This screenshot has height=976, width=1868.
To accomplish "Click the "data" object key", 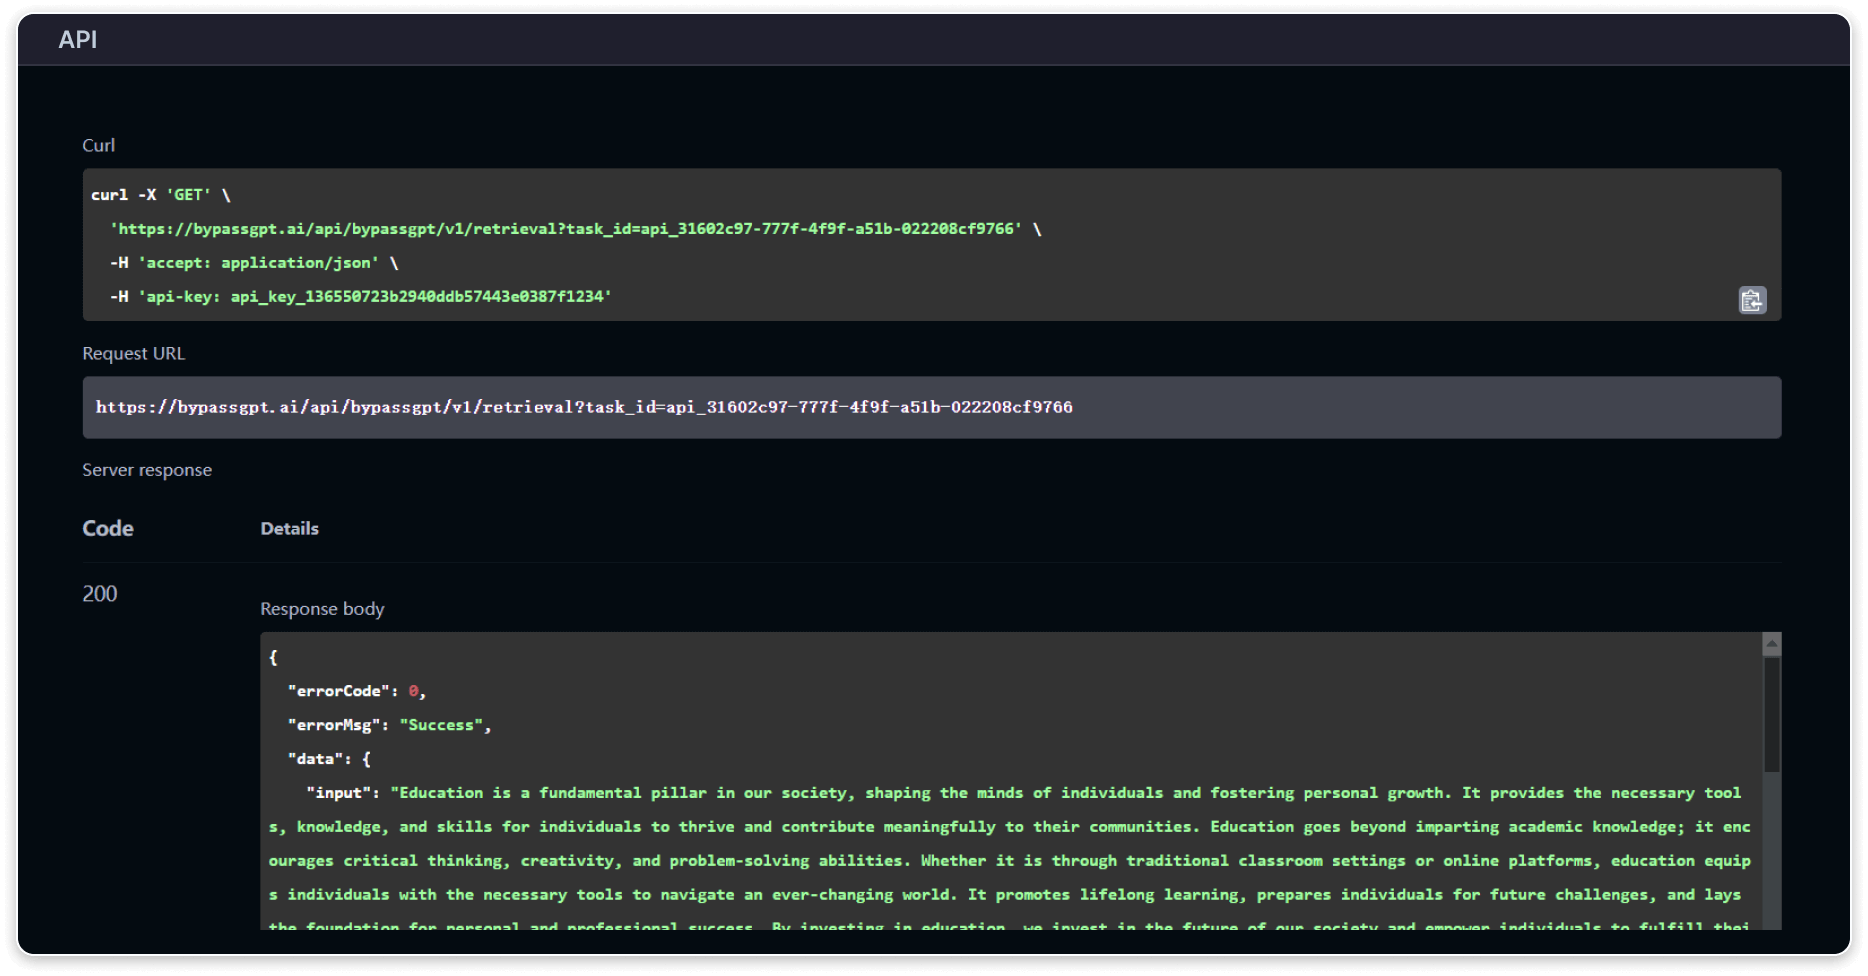I will pos(315,759).
